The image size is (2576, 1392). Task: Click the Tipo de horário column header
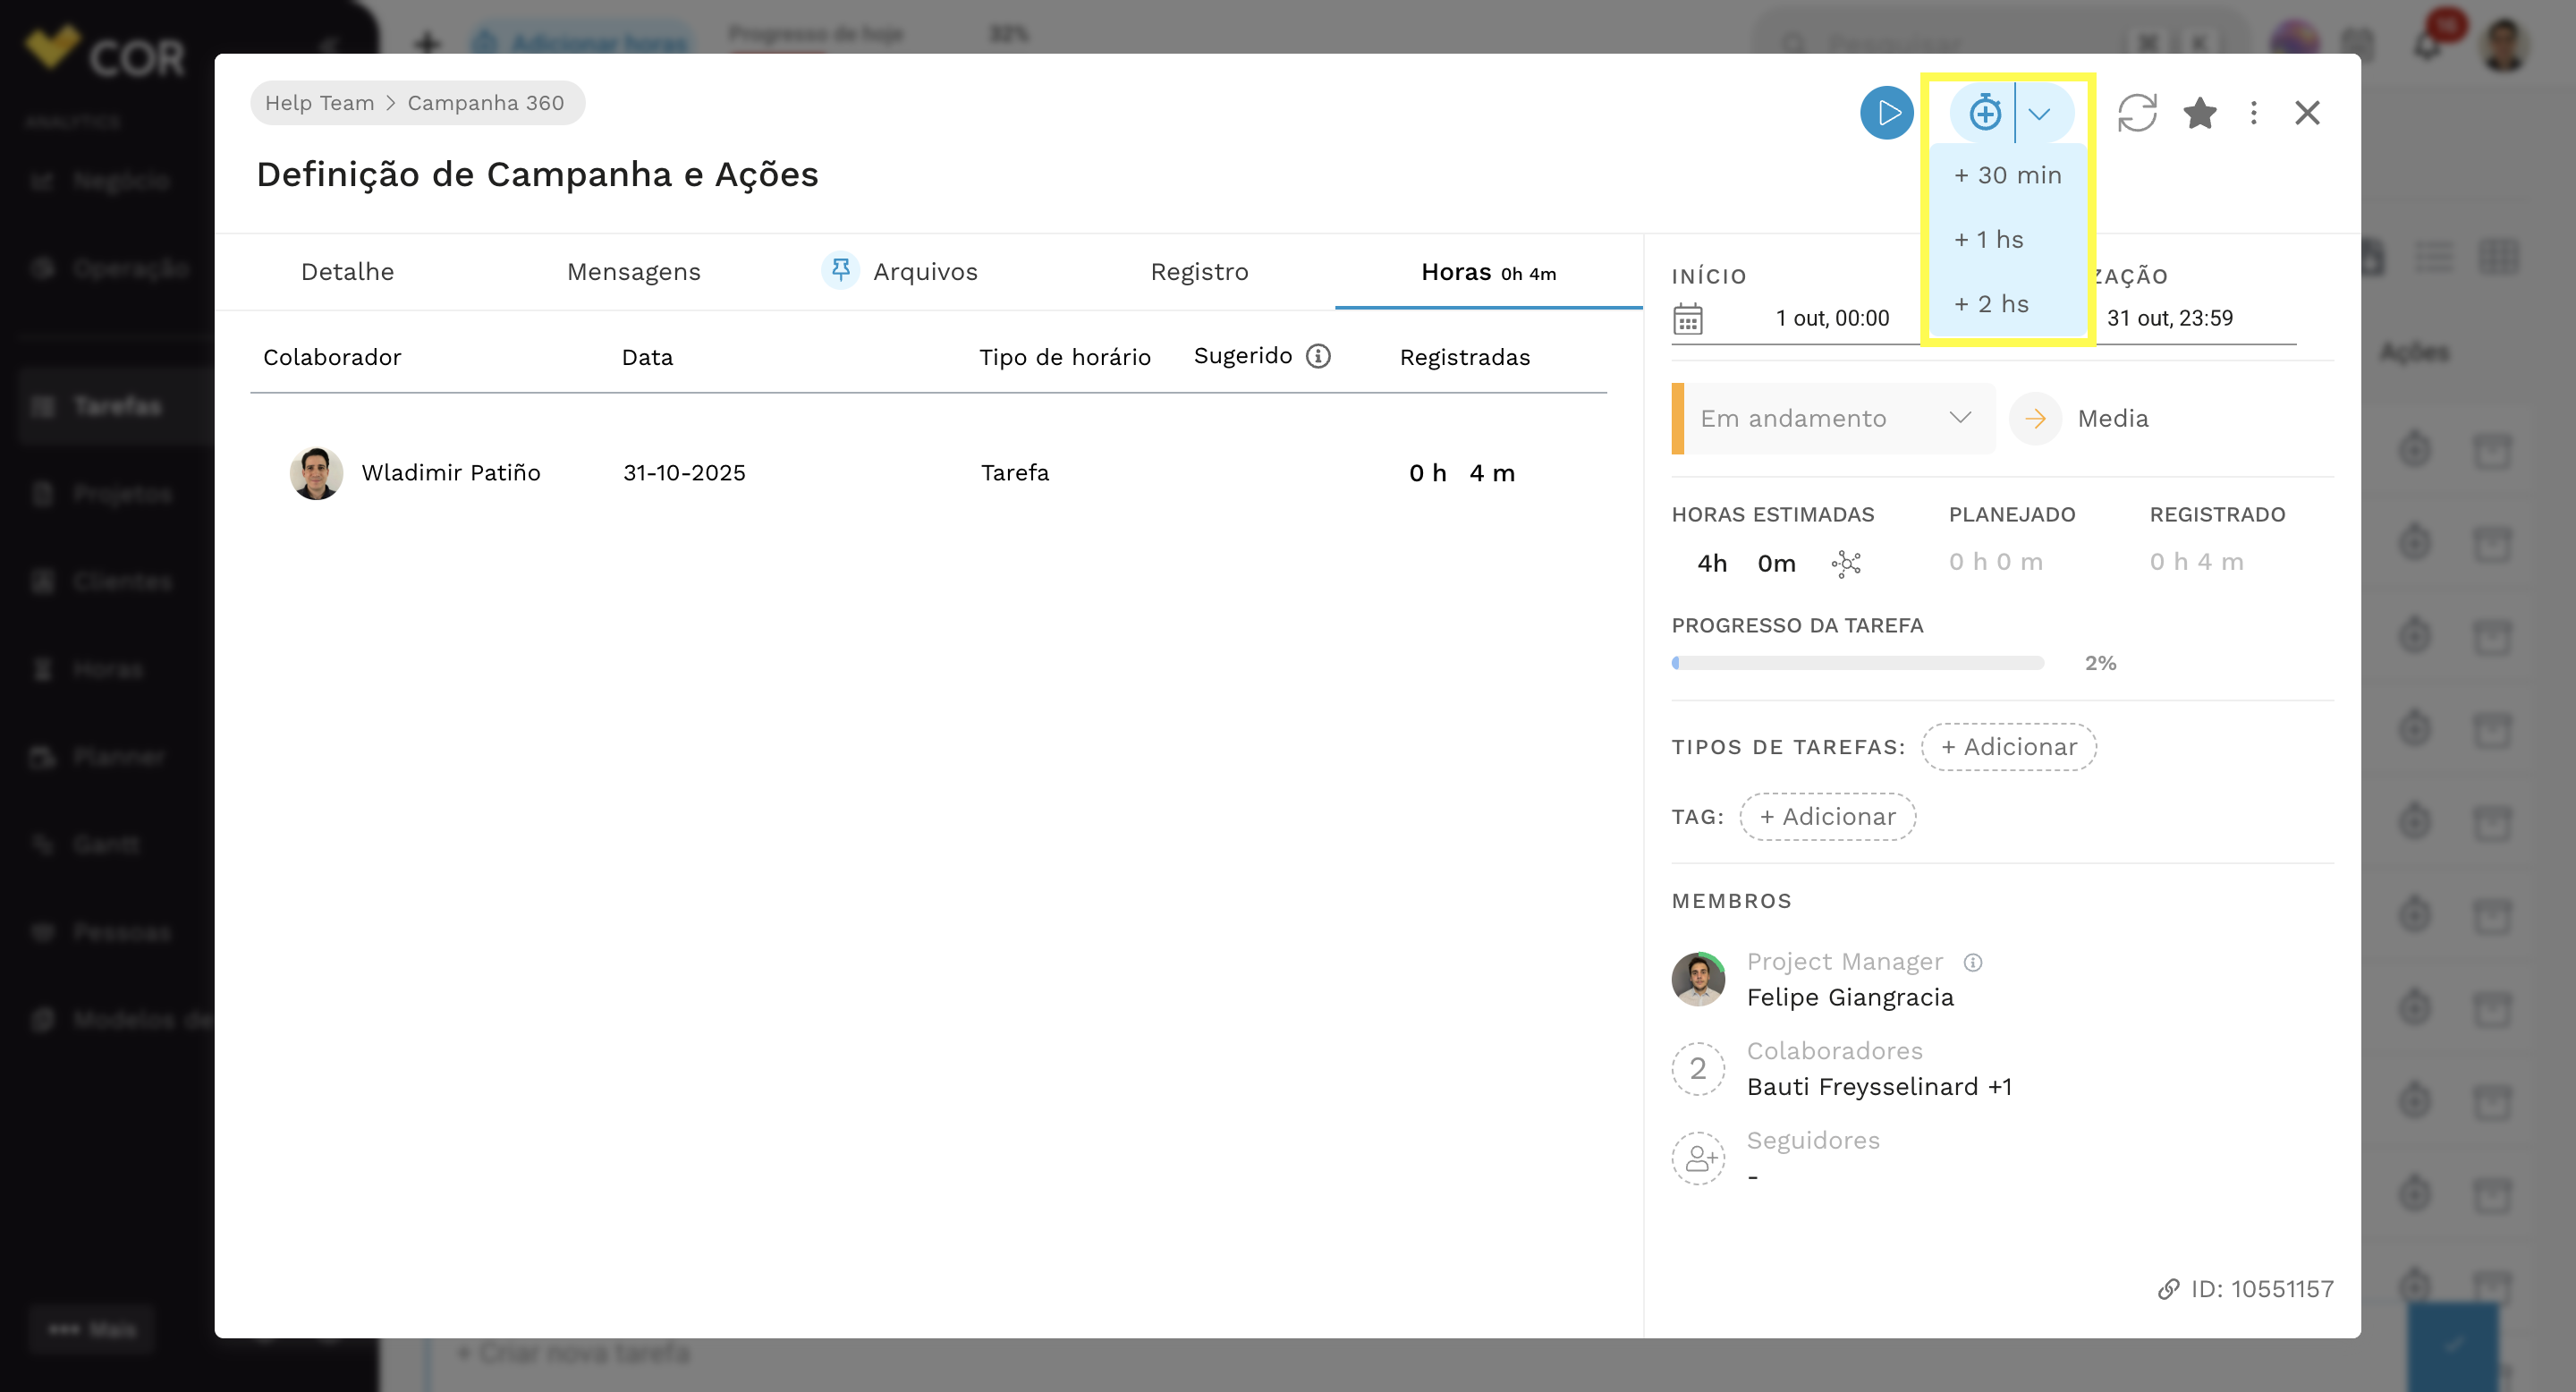coord(1065,358)
